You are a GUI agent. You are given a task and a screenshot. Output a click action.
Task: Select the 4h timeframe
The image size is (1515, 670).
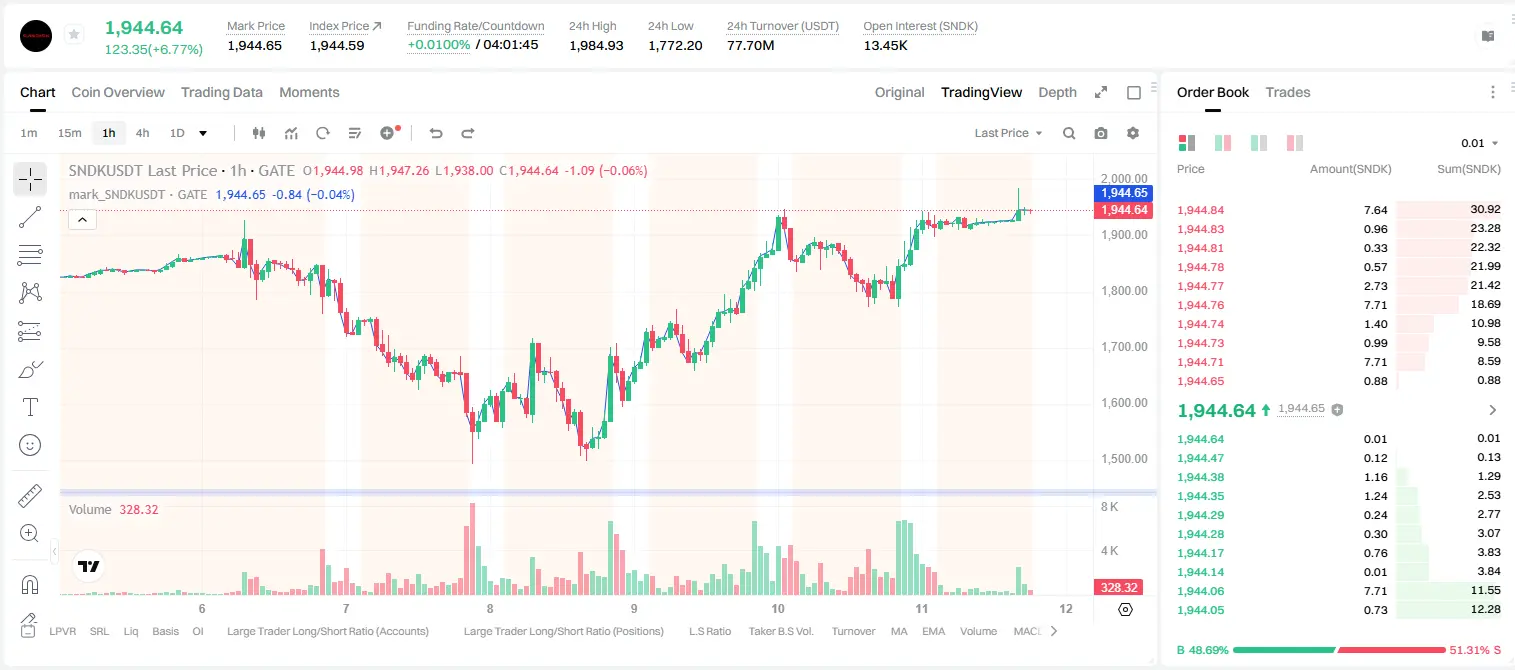click(142, 133)
